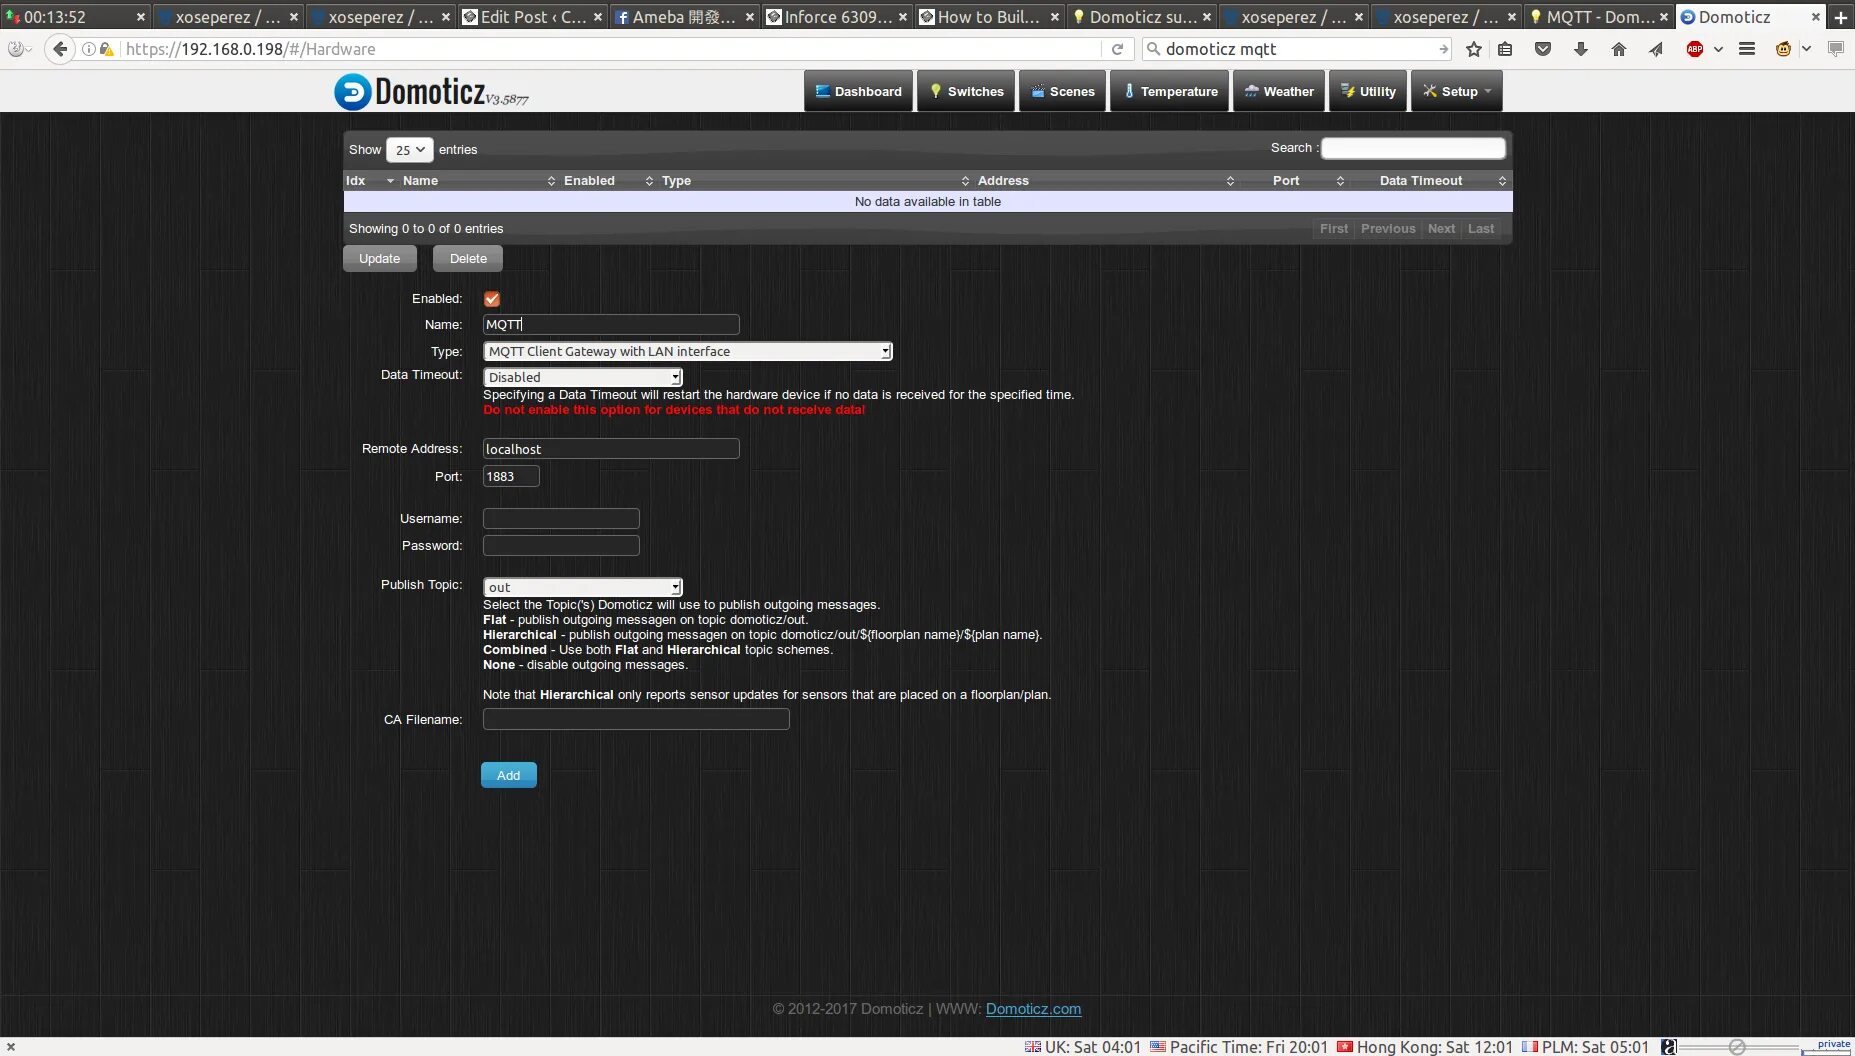This screenshot has height=1056, width=1855.
Task: Click the Port field showing 1883
Action: coord(511,477)
